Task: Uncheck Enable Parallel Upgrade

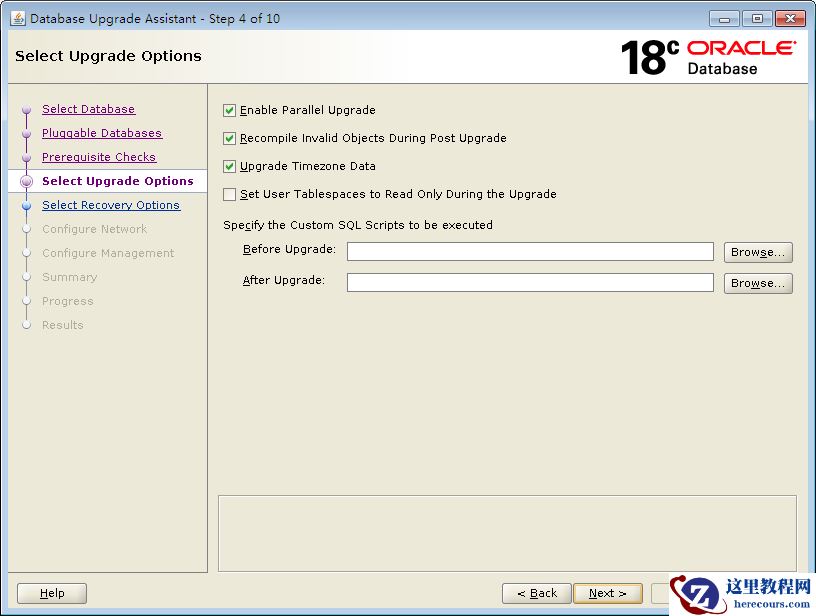Action: pos(229,110)
